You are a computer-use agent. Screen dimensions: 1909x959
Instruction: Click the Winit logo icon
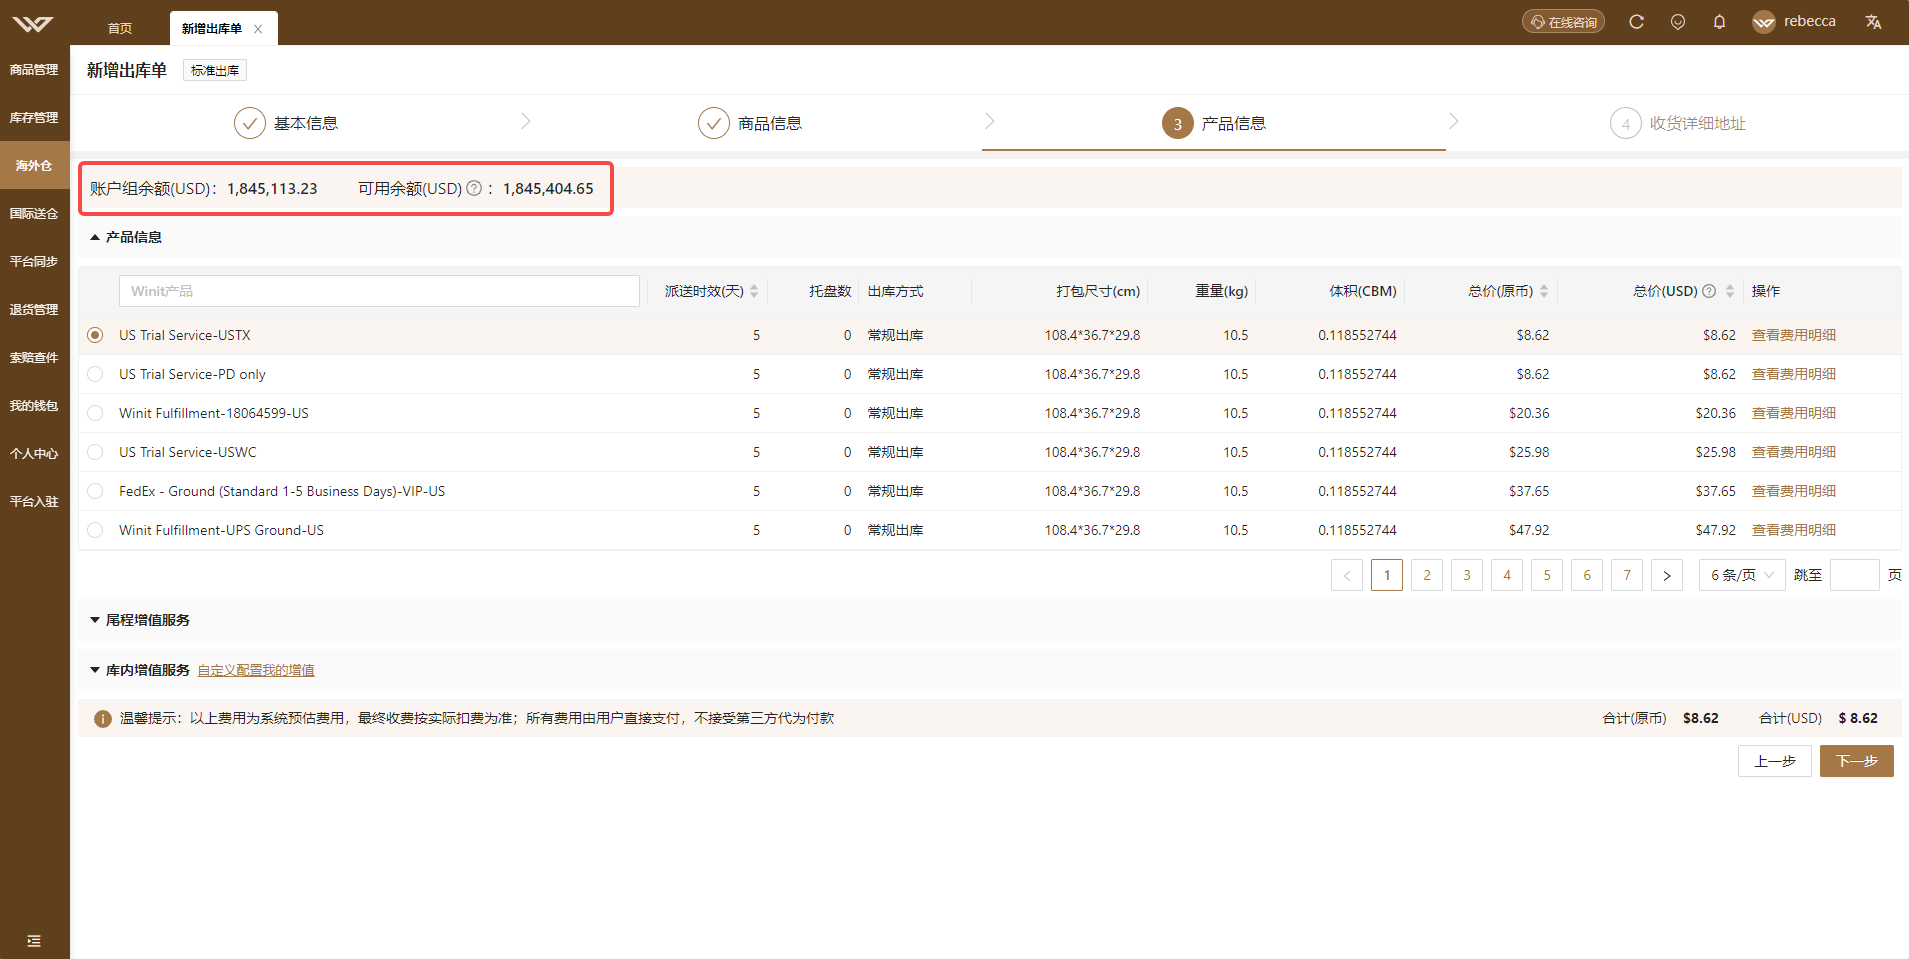pyautogui.click(x=33, y=23)
